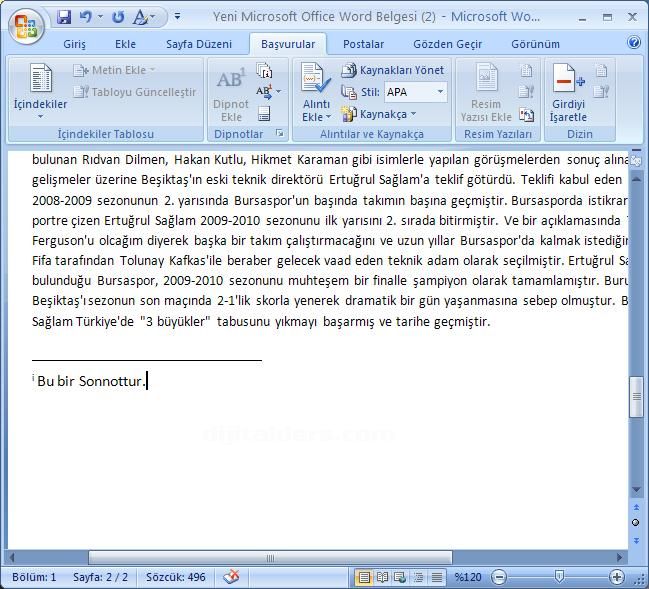This screenshot has width=649, height=589.
Task: Click the Sayfa: 2 / 2 status indicator
Action: click(100, 577)
